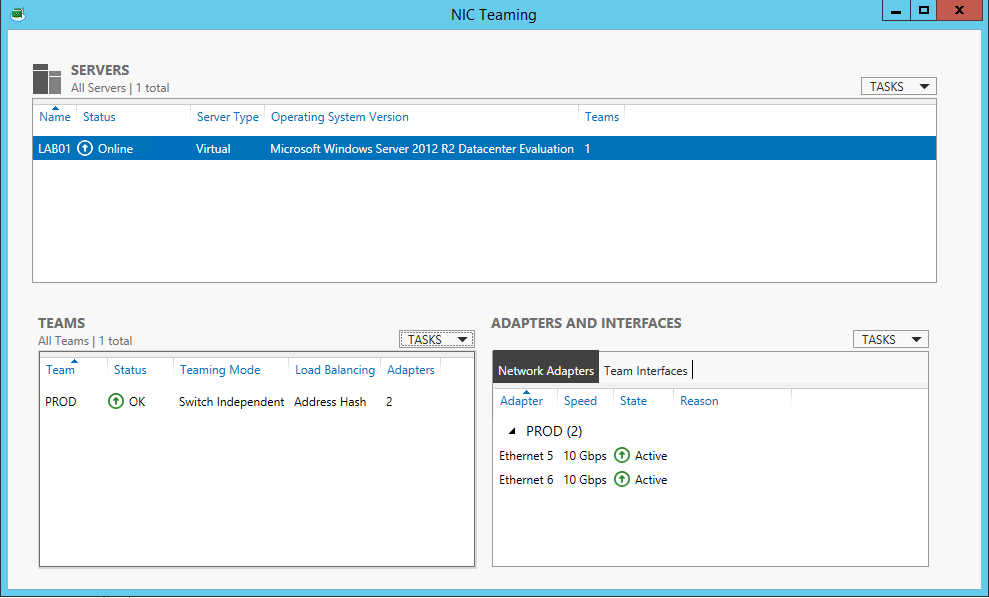The width and height of the screenshot is (989, 598).
Task: Sort teams by Load Balancing column
Action: coord(334,370)
